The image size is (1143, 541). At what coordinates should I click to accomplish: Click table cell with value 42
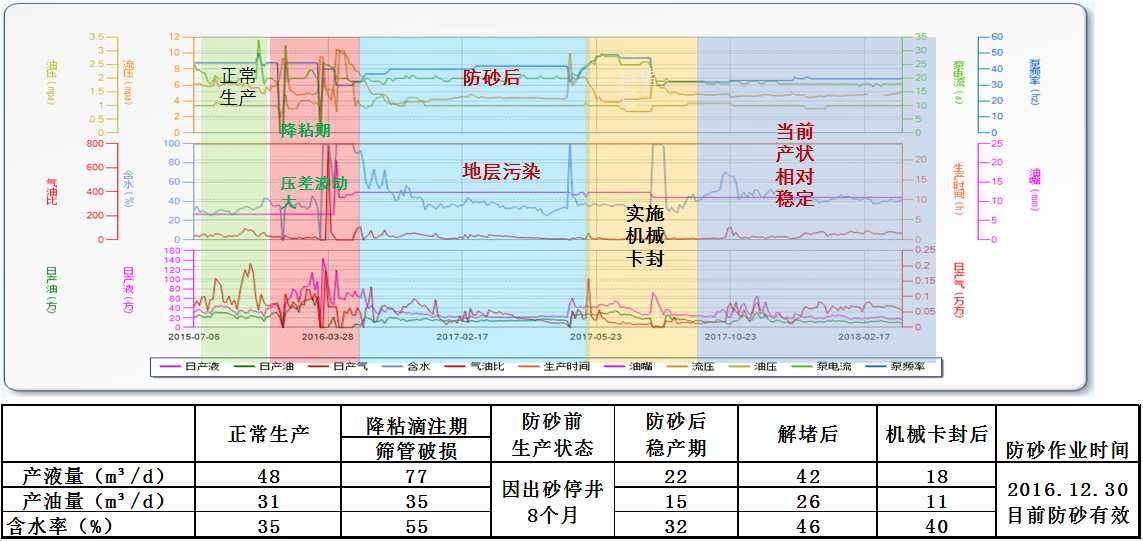click(806, 477)
